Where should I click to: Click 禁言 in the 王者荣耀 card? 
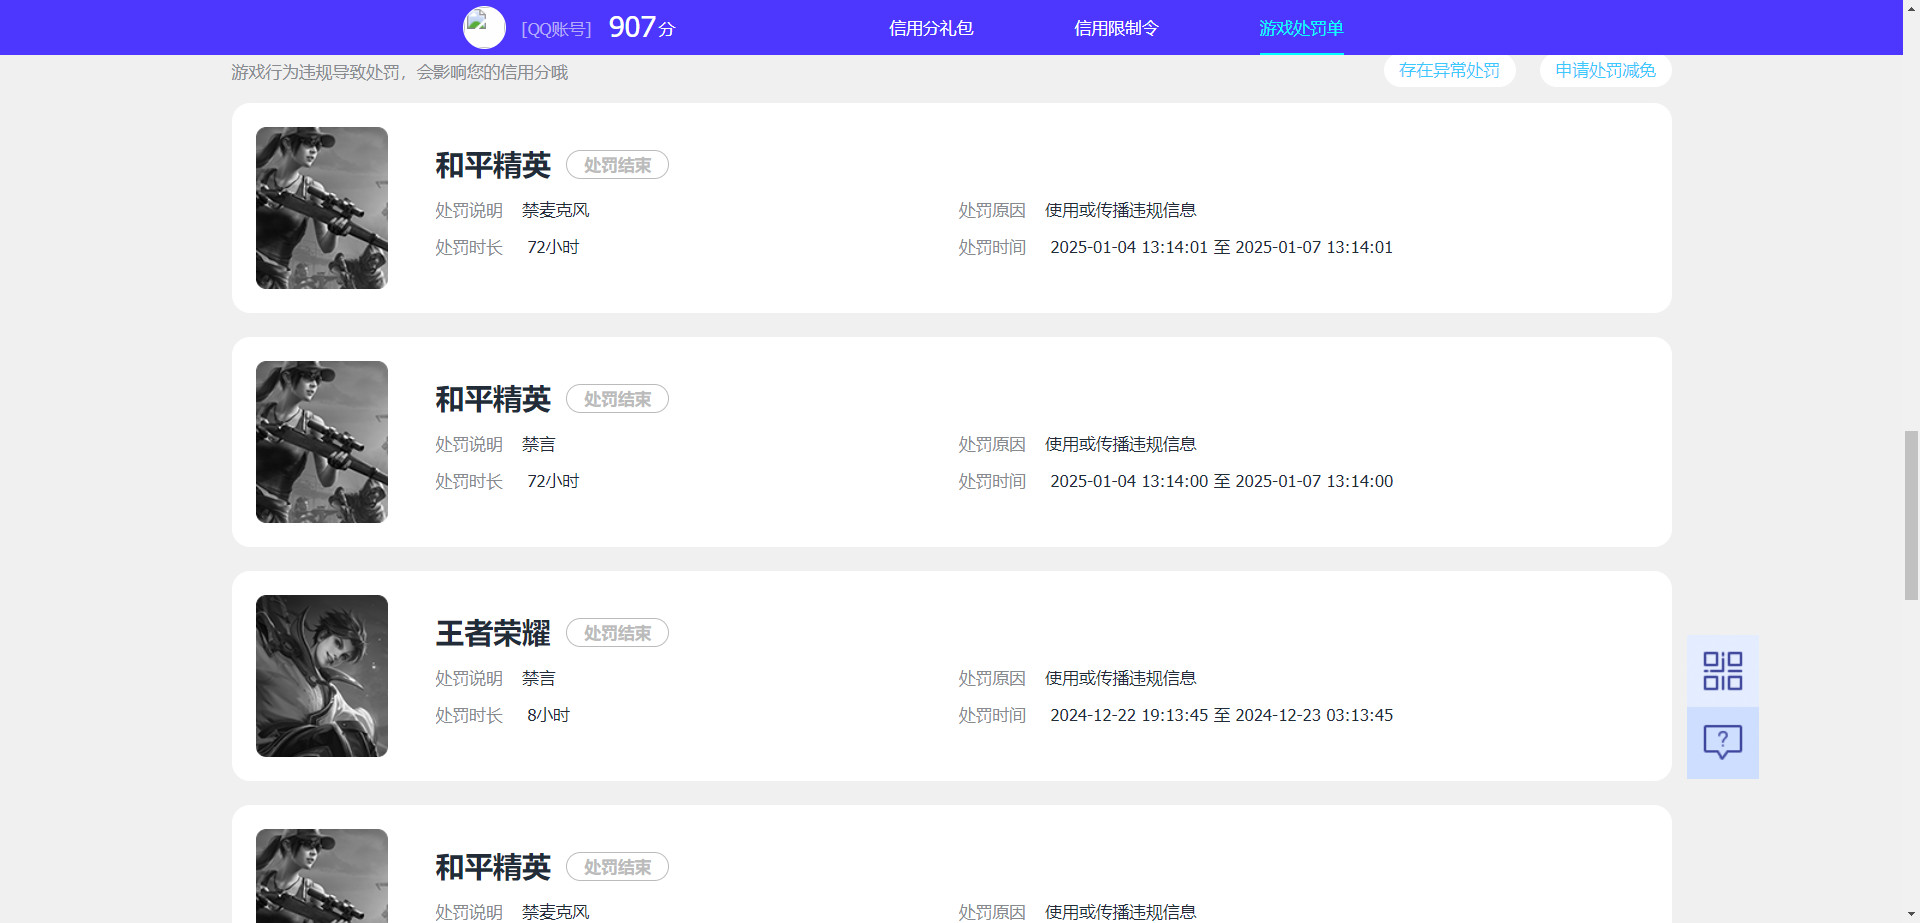(x=538, y=678)
